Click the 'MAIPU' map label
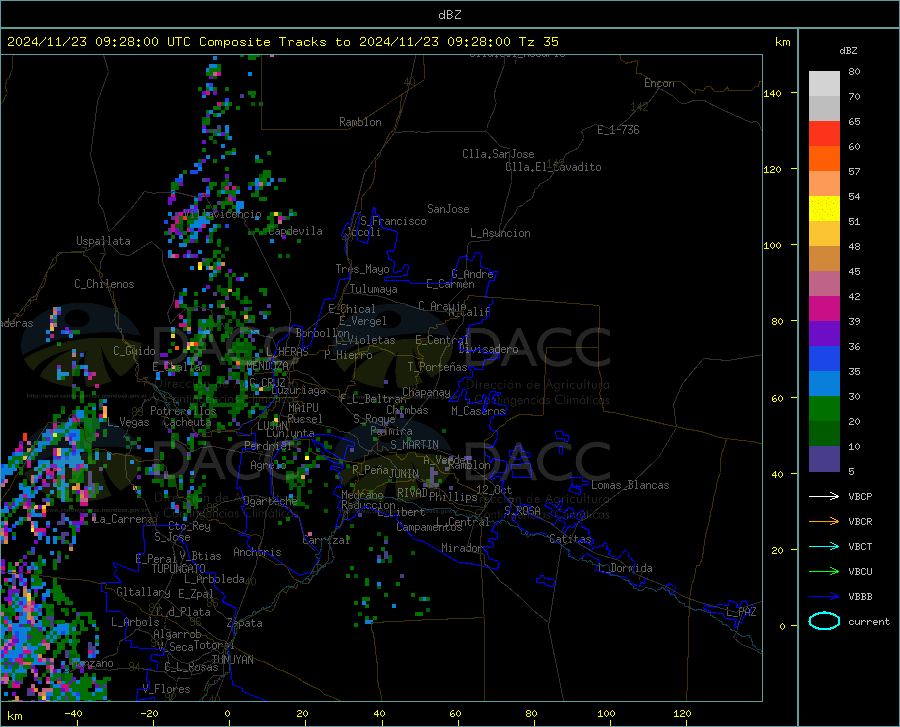 pos(303,407)
